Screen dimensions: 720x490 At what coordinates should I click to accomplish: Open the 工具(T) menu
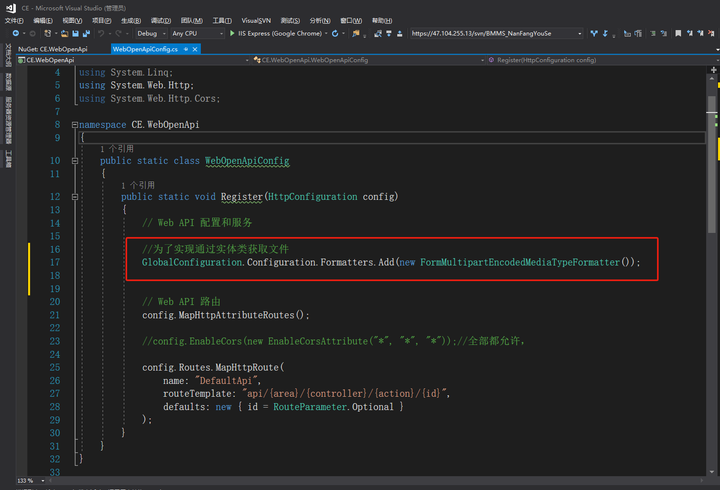click(x=221, y=19)
